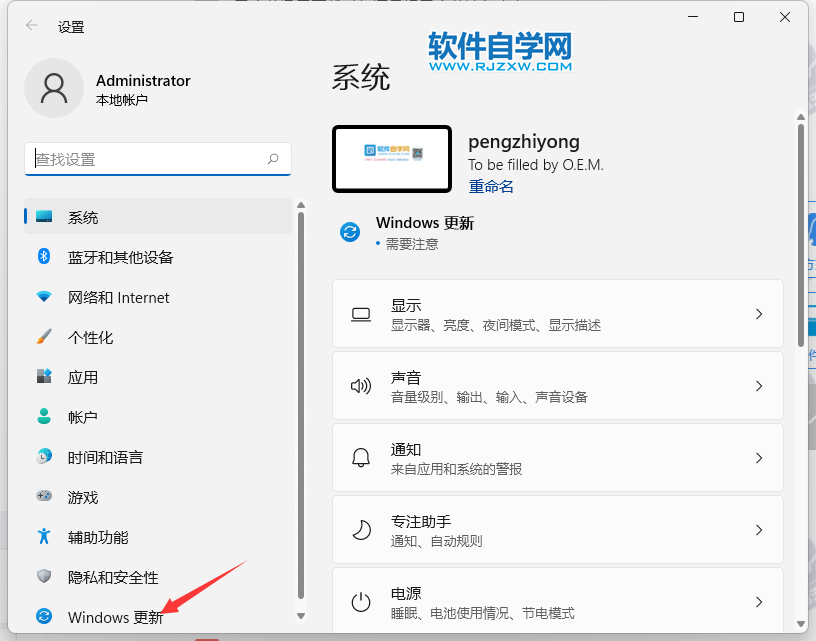Click the 需要注意 status text
The width and height of the screenshot is (816, 641).
(x=412, y=244)
